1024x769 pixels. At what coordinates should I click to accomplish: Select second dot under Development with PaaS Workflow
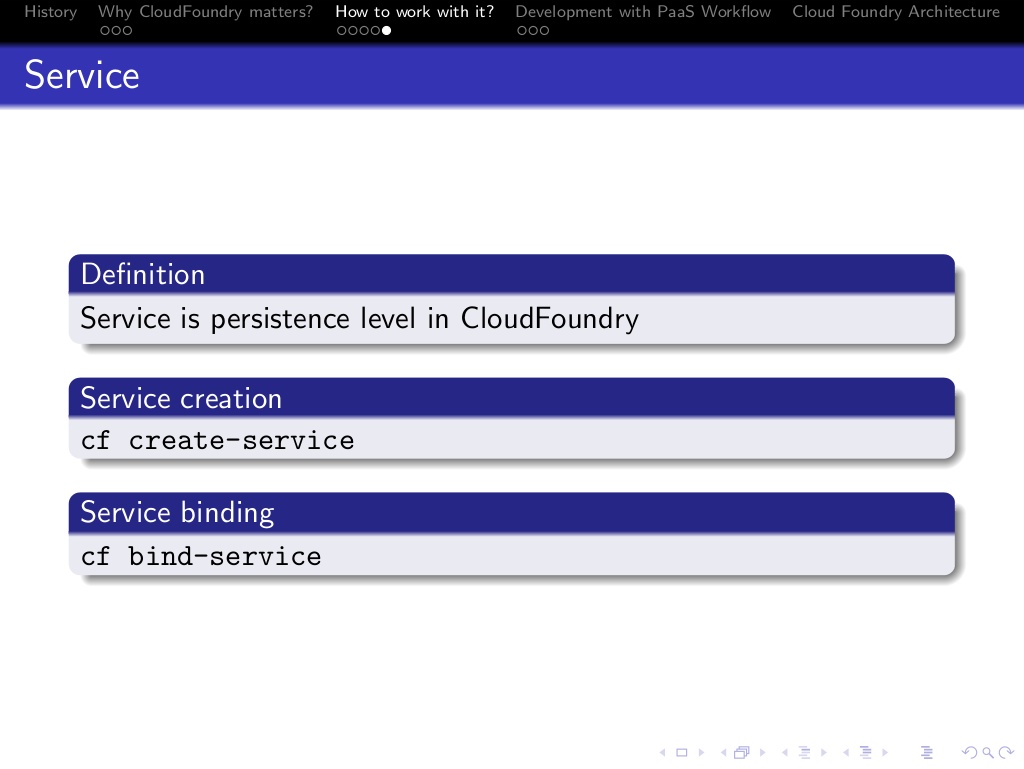533,30
